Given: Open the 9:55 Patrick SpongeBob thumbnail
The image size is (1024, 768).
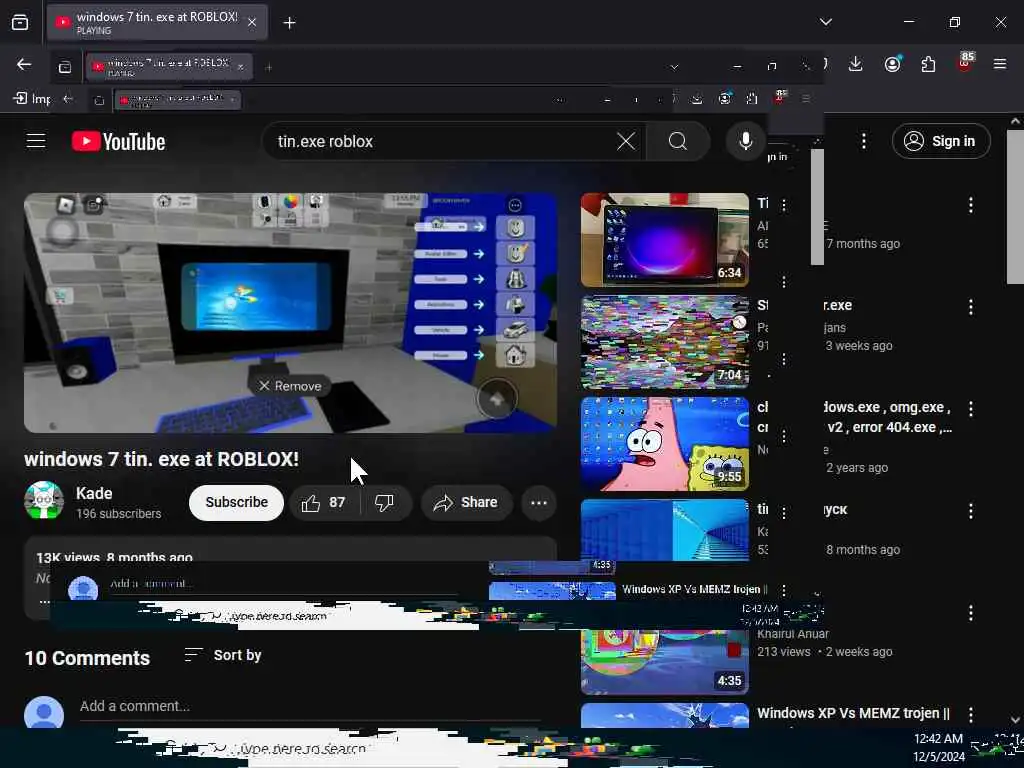Looking at the screenshot, I should point(665,443).
